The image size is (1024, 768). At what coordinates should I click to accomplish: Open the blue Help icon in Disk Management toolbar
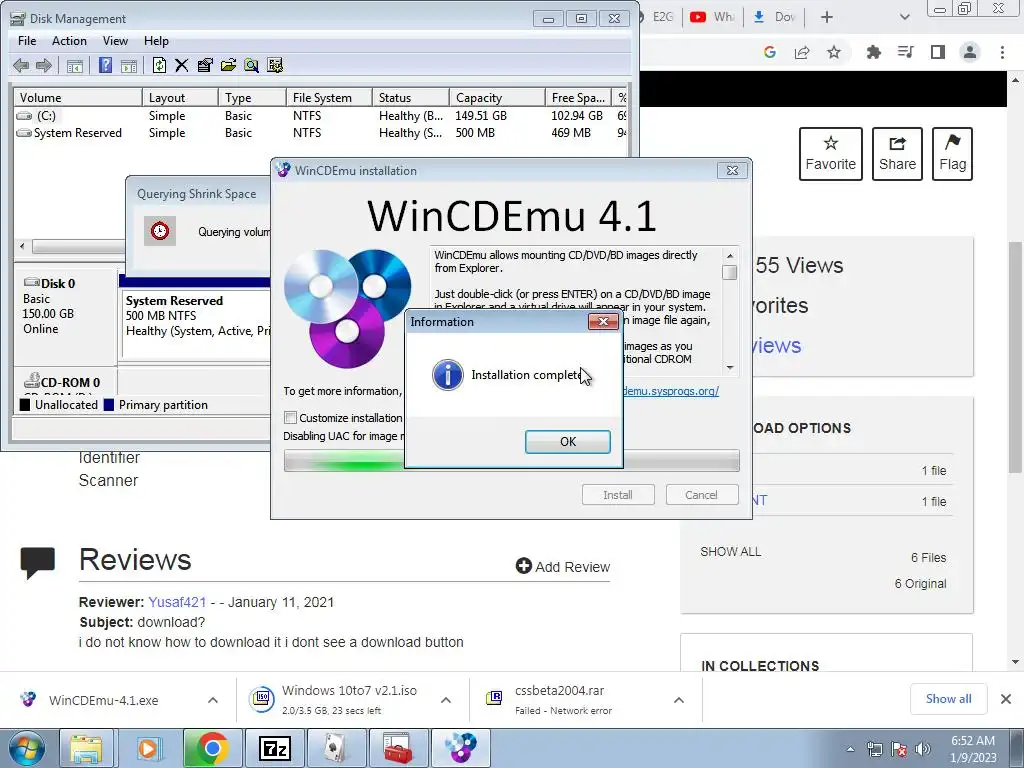[x=105, y=65]
